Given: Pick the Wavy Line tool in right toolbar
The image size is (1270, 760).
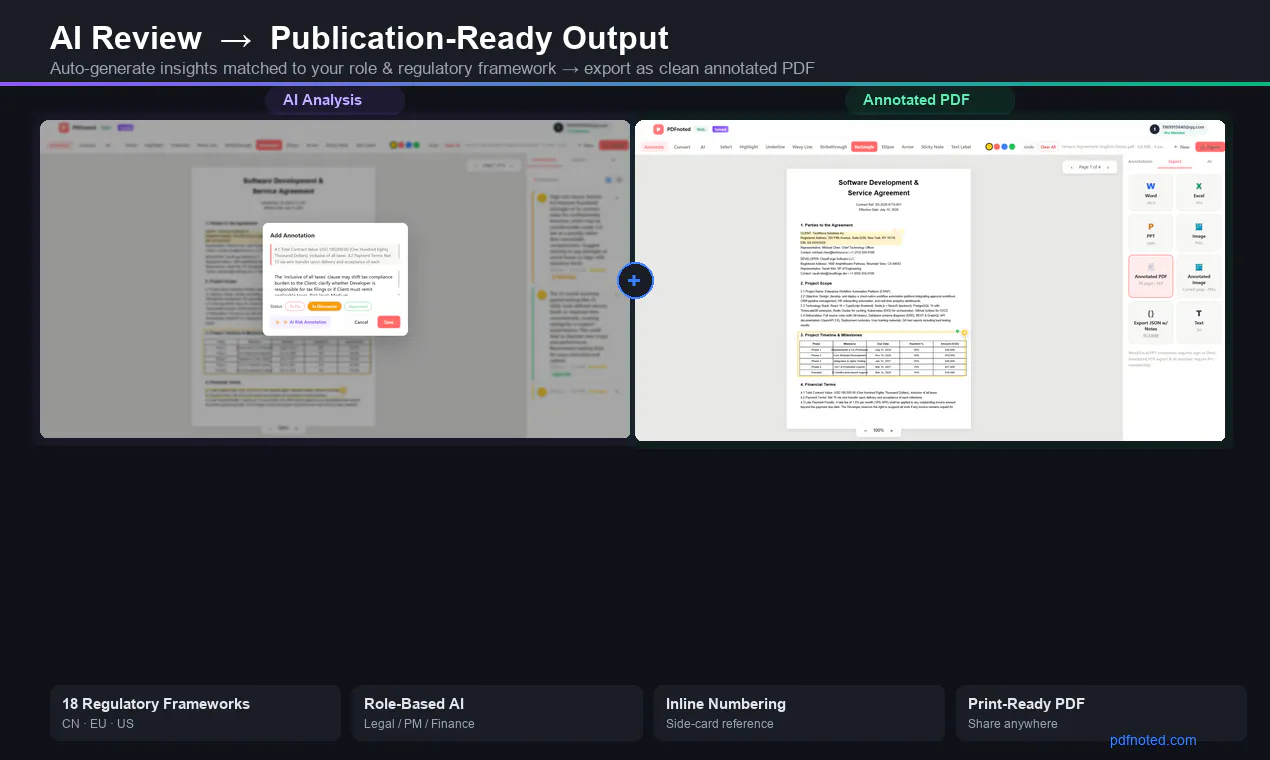Looking at the screenshot, I should (x=802, y=147).
